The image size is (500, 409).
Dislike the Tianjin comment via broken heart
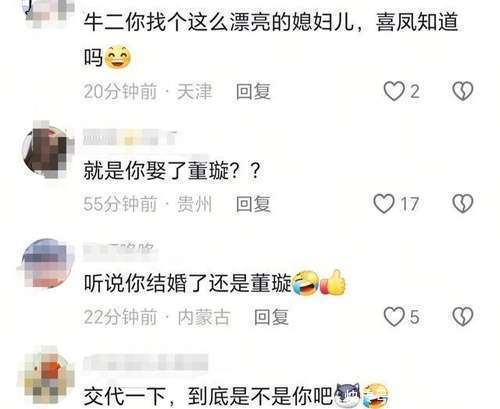click(462, 91)
